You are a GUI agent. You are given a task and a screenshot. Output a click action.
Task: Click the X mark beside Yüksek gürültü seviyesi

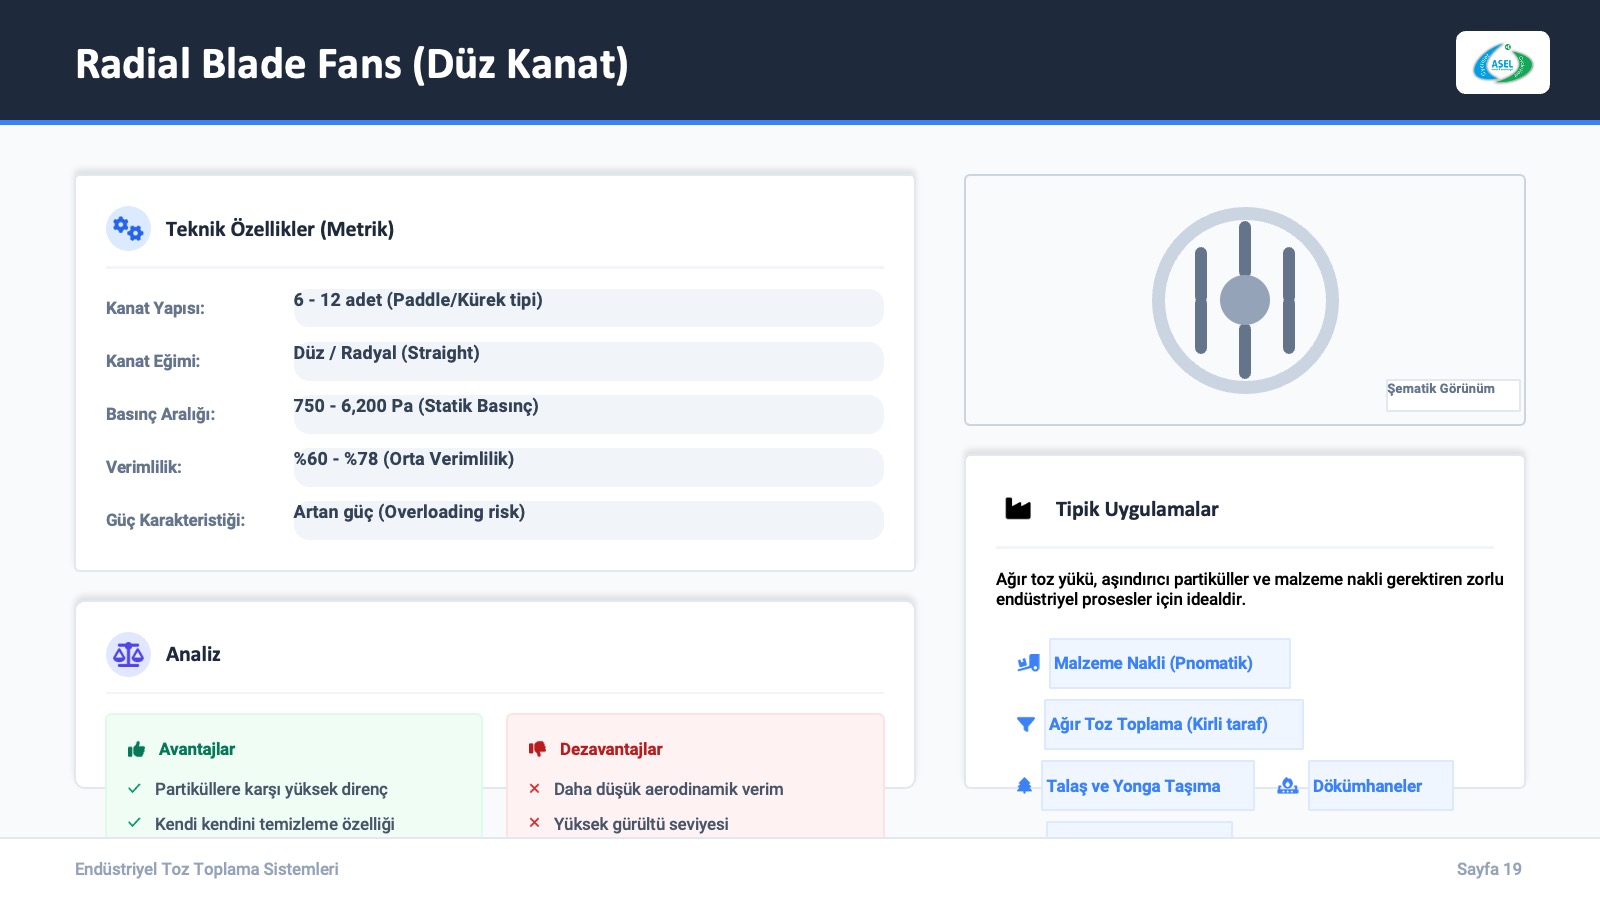pos(534,823)
